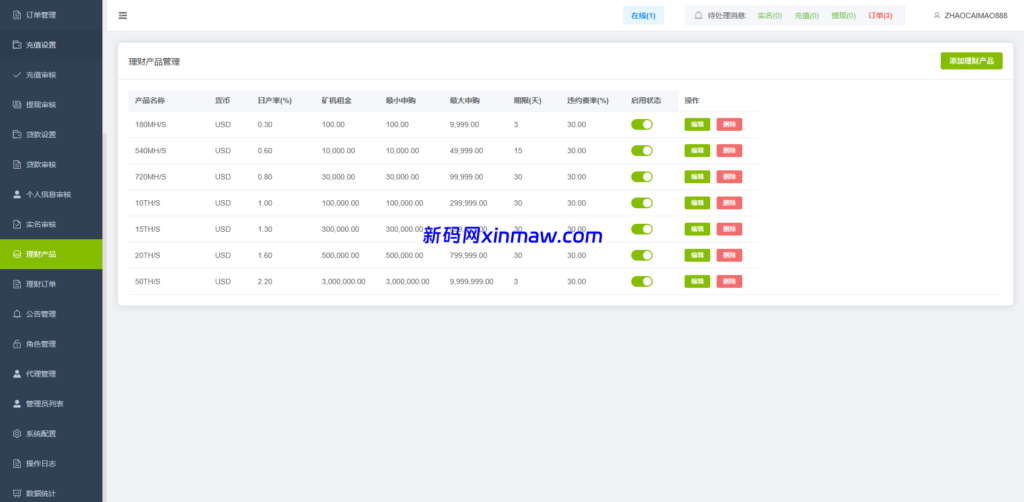Click the 管理员列表 person icon
This screenshot has width=1024, height=502.
[x=18, y=403]
